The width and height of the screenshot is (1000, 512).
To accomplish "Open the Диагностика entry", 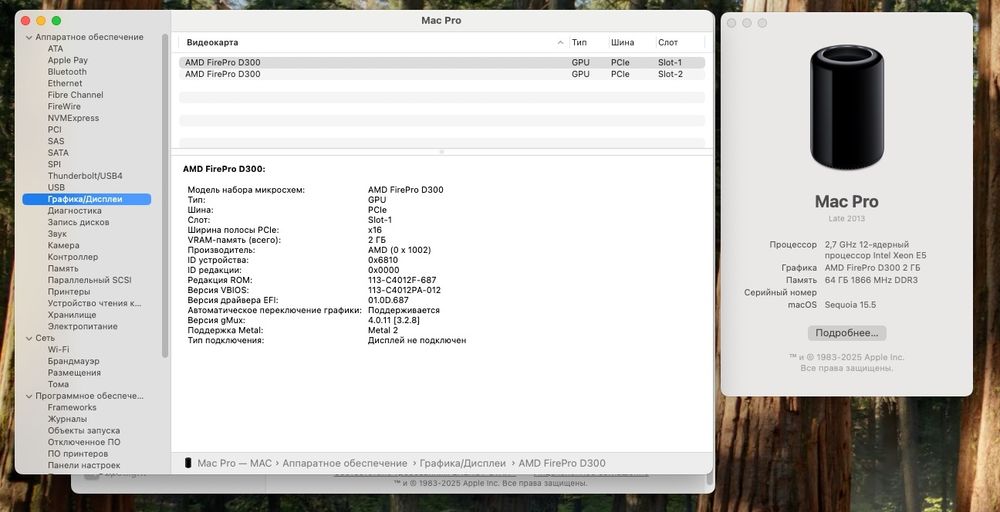I will [75, 210].
